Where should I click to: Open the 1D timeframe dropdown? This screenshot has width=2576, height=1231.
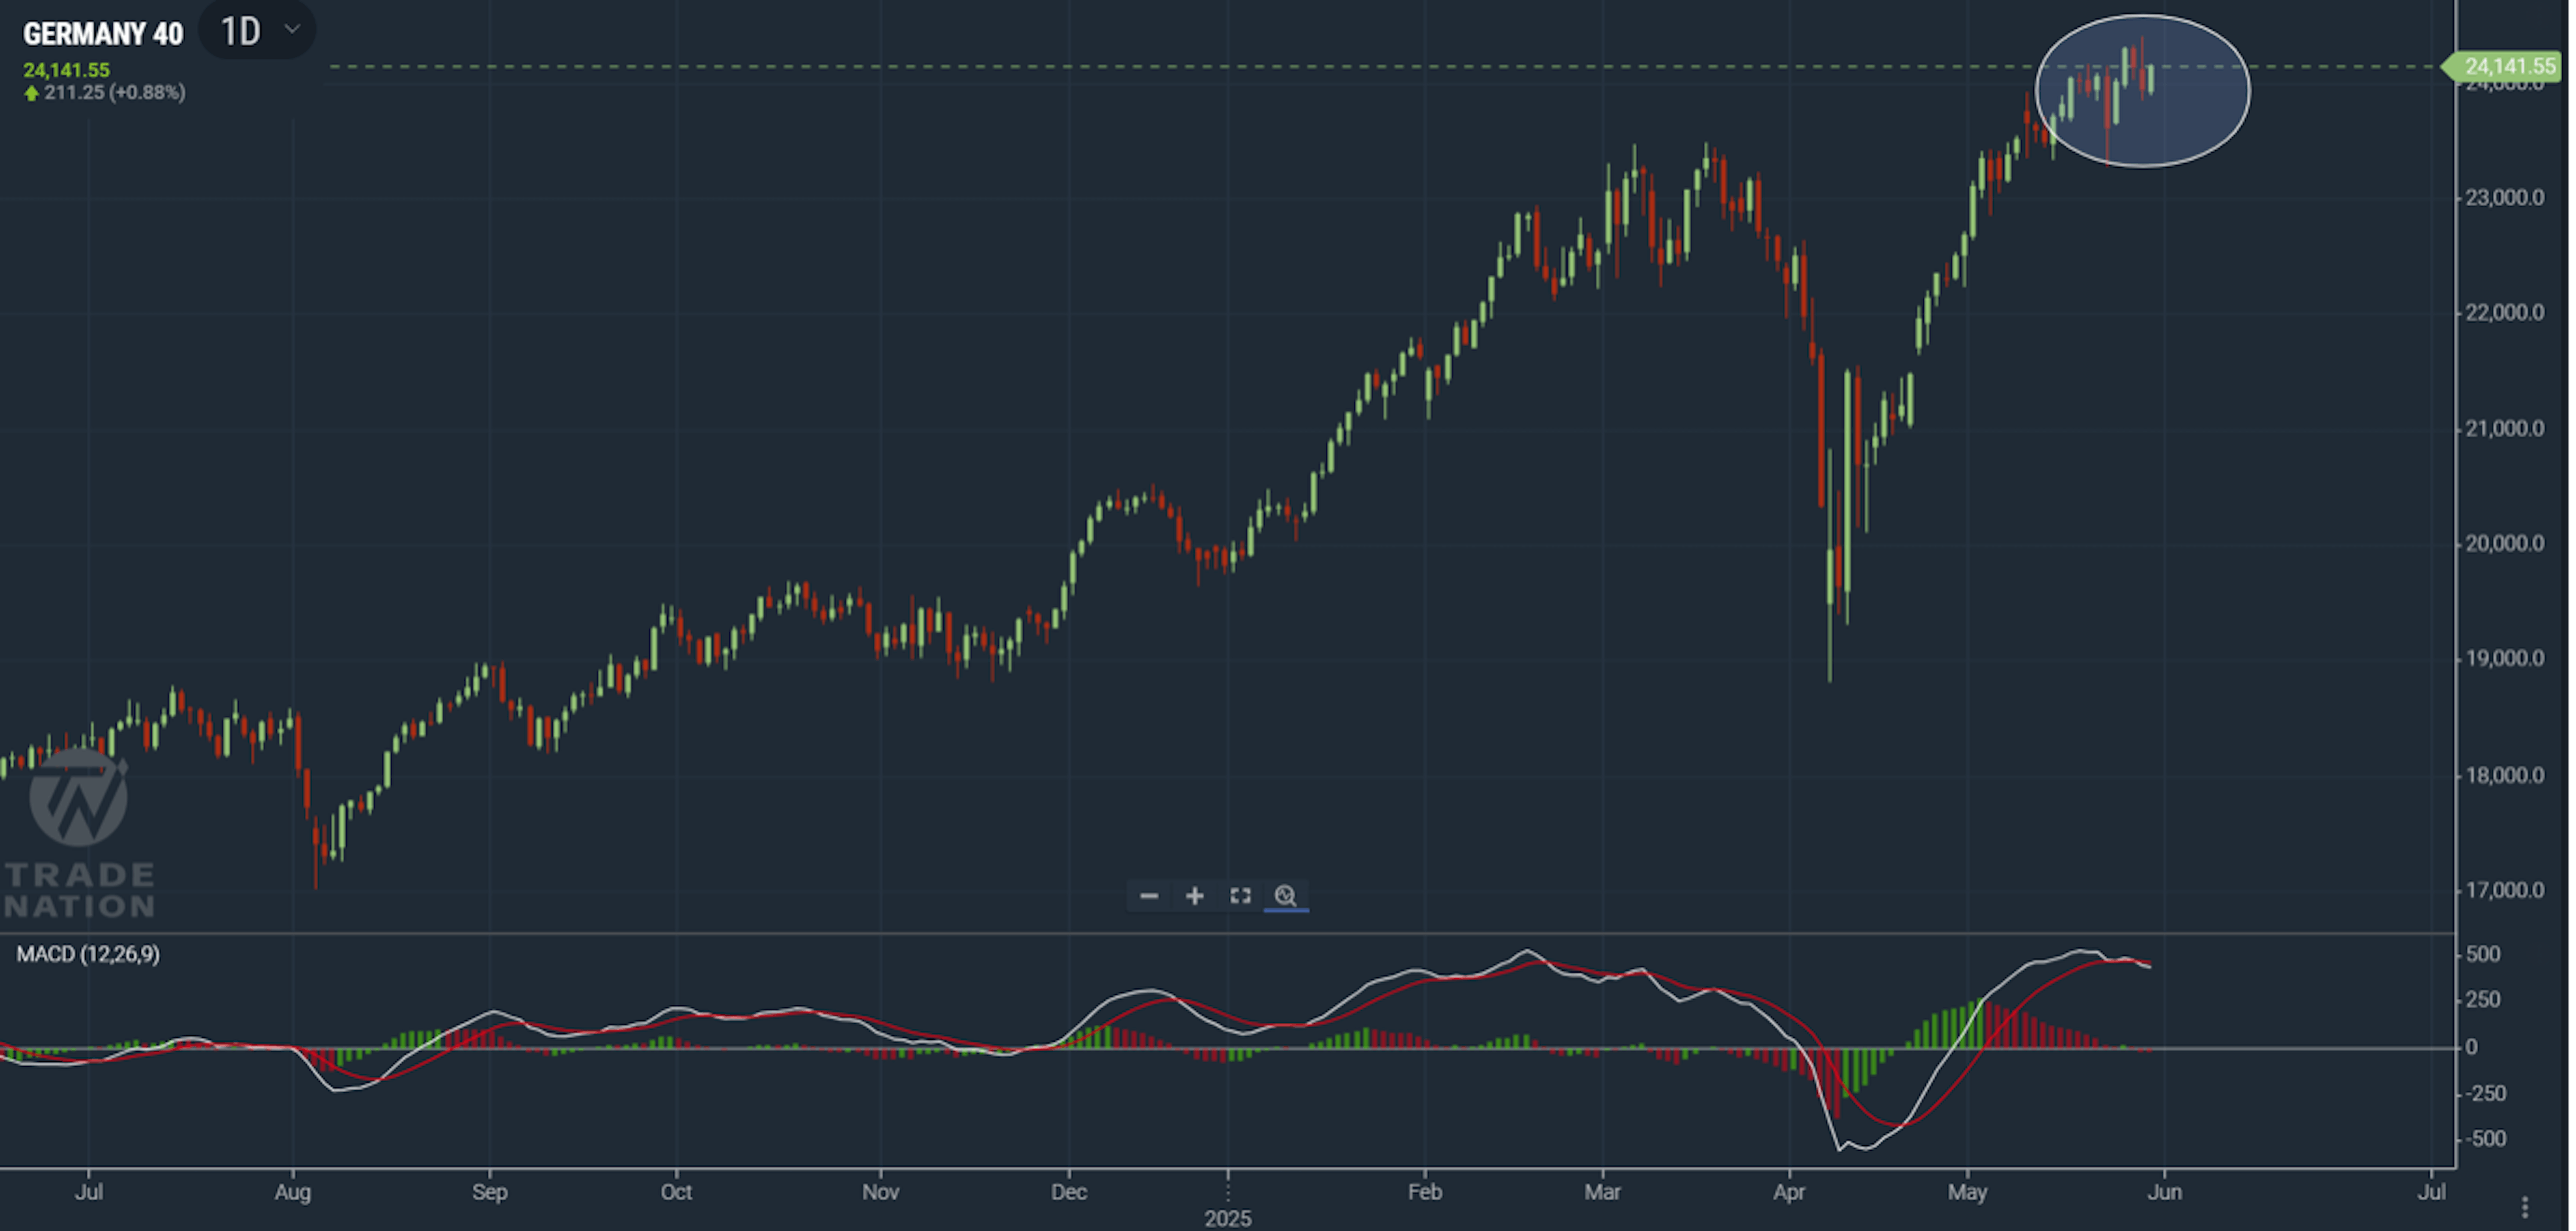[x=258, y=31]
